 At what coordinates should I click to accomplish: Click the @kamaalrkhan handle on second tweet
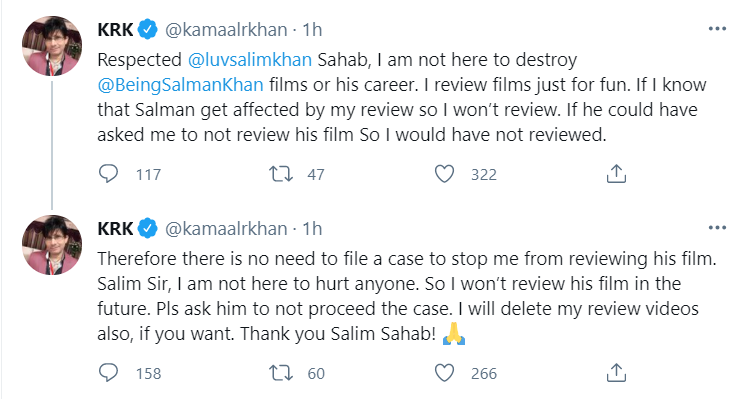pyautogui.click(x=226, y=229)
